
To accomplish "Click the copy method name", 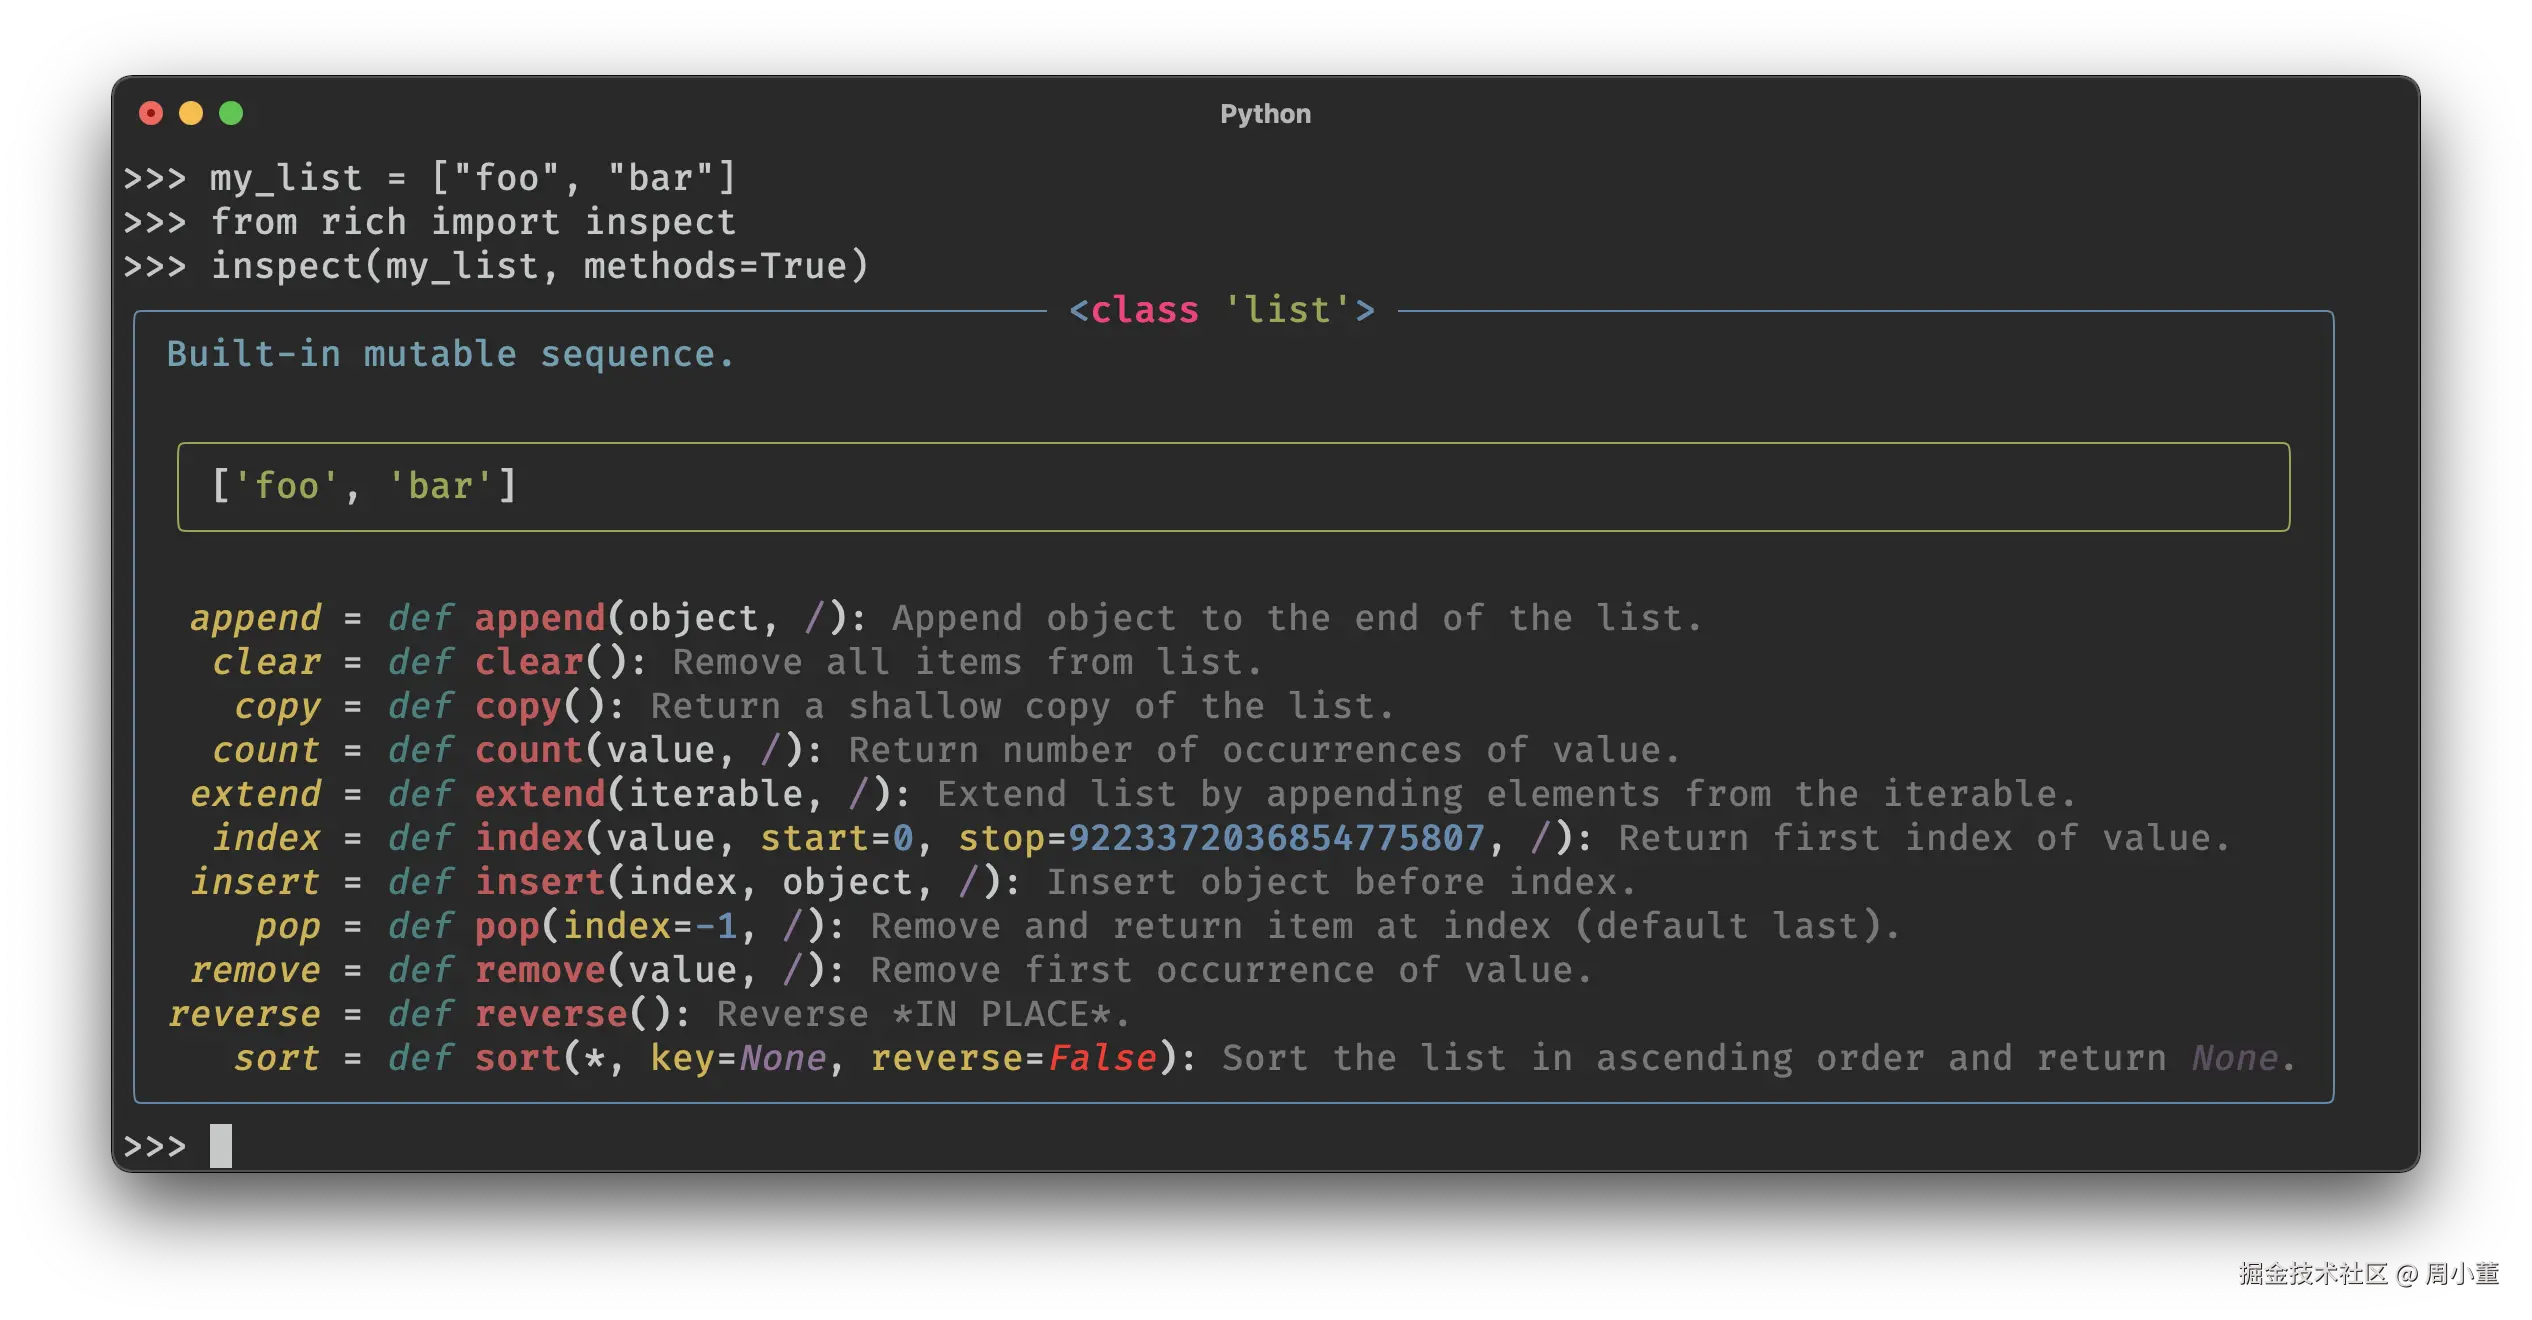I will point(277,706).
